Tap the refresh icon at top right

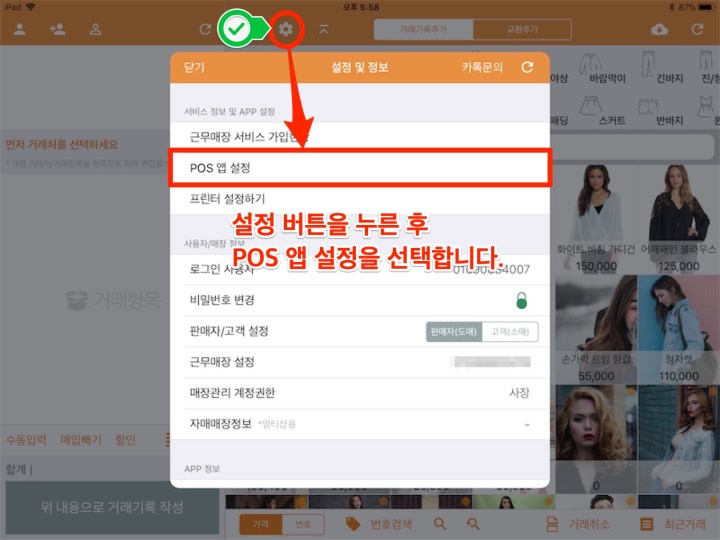click(698, 29)
